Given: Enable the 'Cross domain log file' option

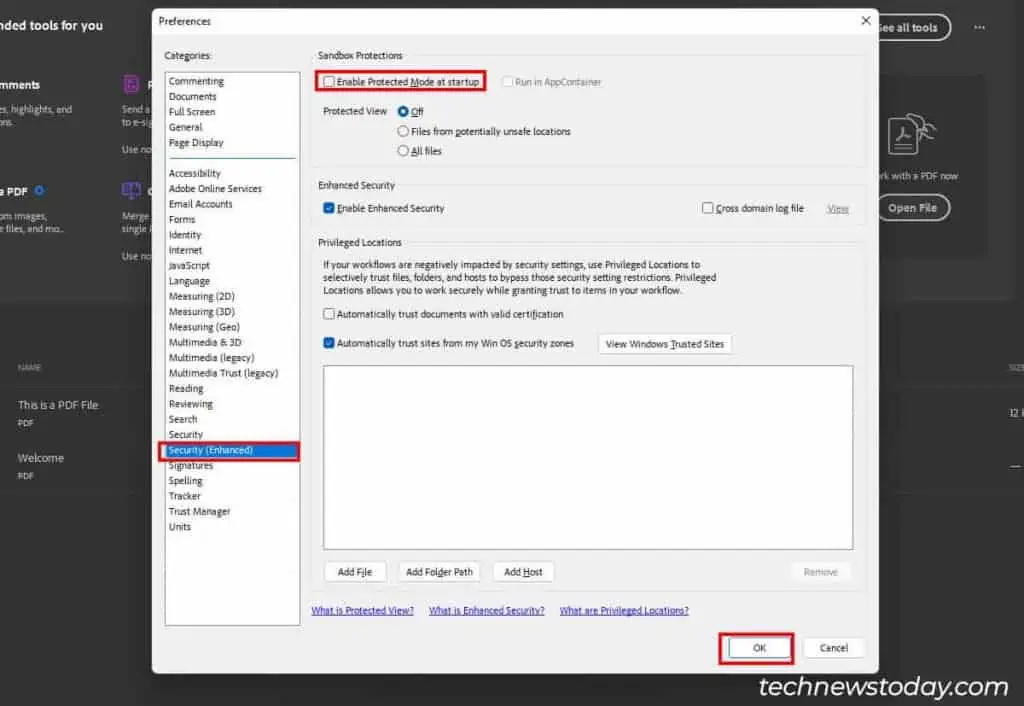Looking at the screenshot, I should click(707, 207).
